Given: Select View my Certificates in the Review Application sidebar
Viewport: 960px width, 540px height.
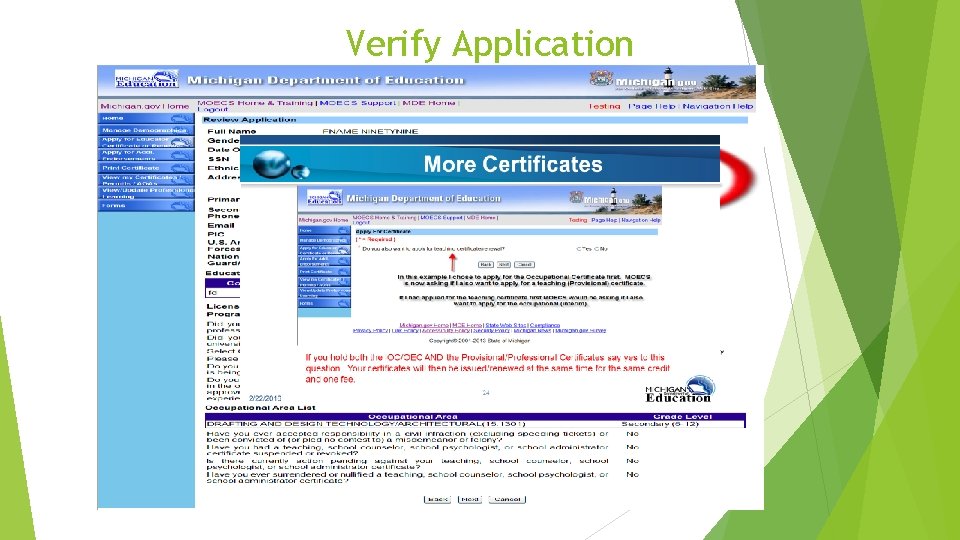Looking at the screenshot, I should pyautogui.click(x=146, y=180).
